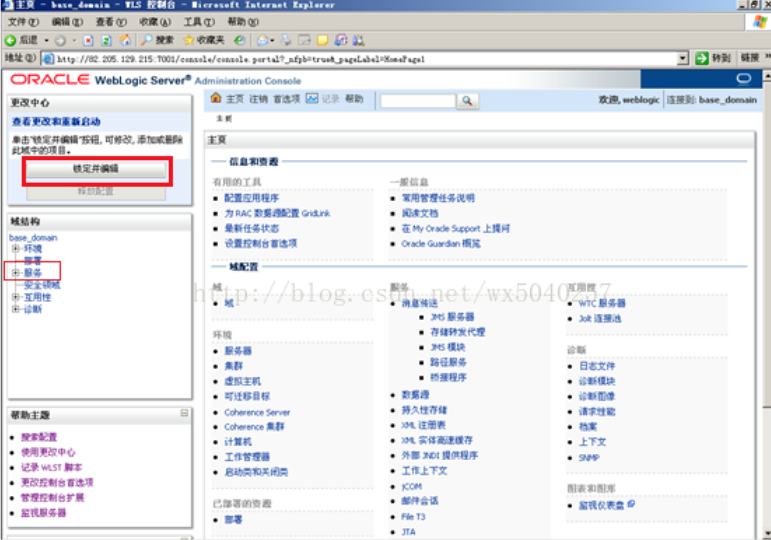
Task: Open the 数据源 link
Action: (415, 395)
